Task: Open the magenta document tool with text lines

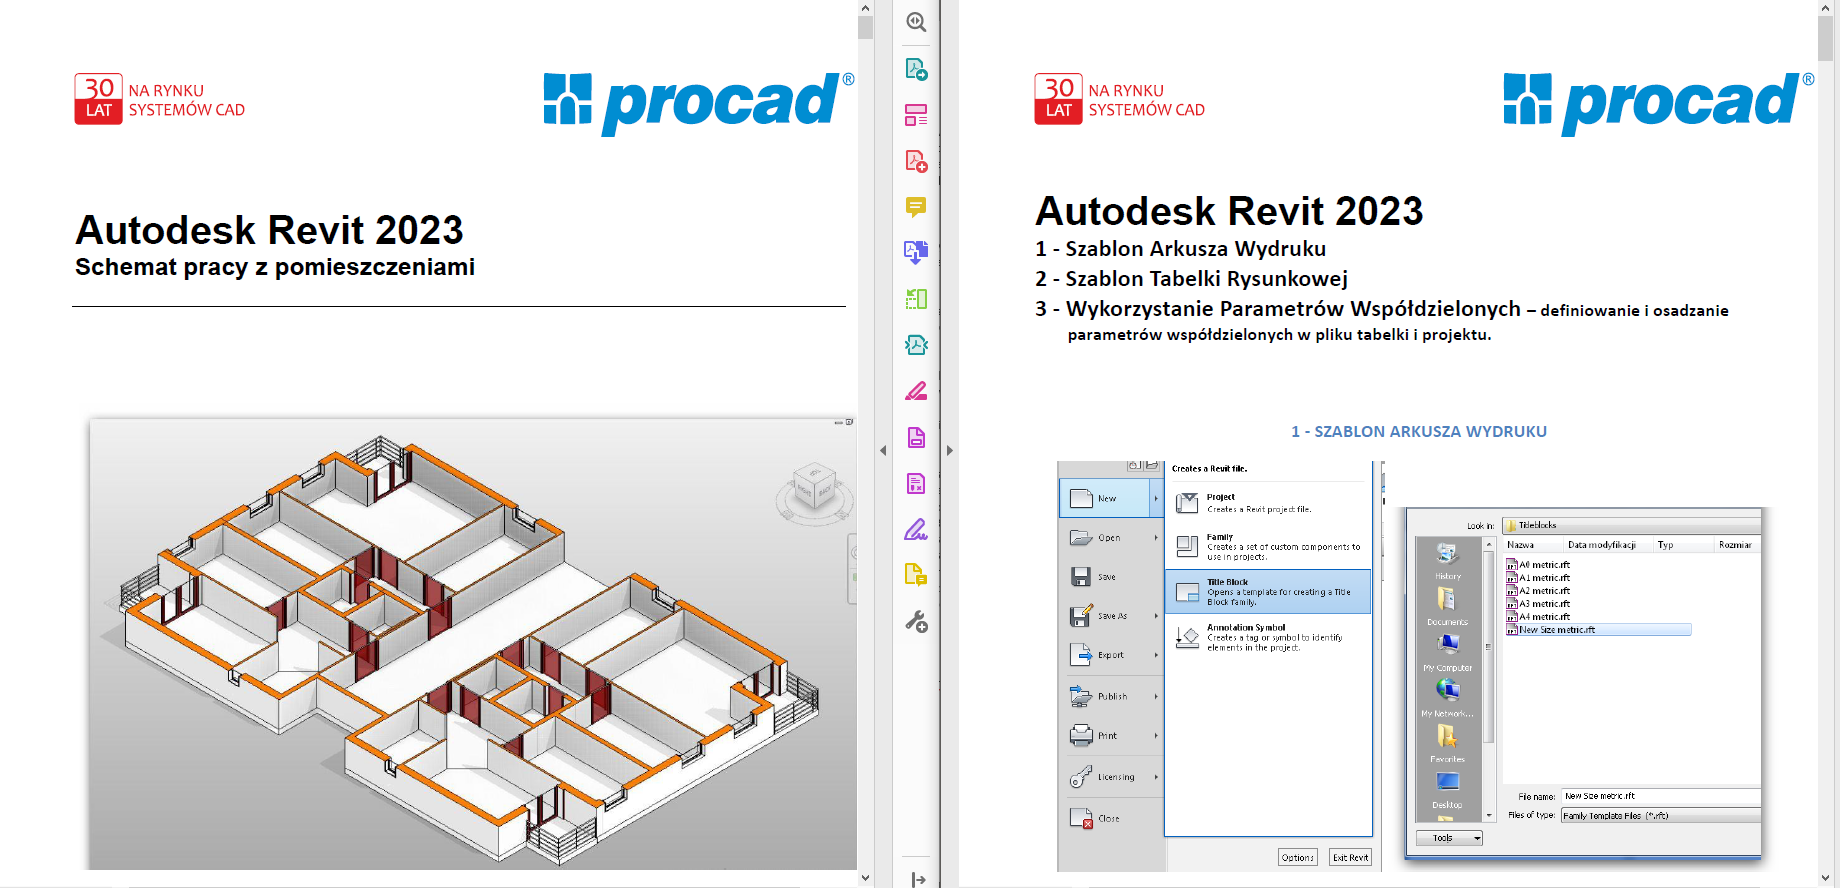Action: pyautogui.click(x=916, y=483)
